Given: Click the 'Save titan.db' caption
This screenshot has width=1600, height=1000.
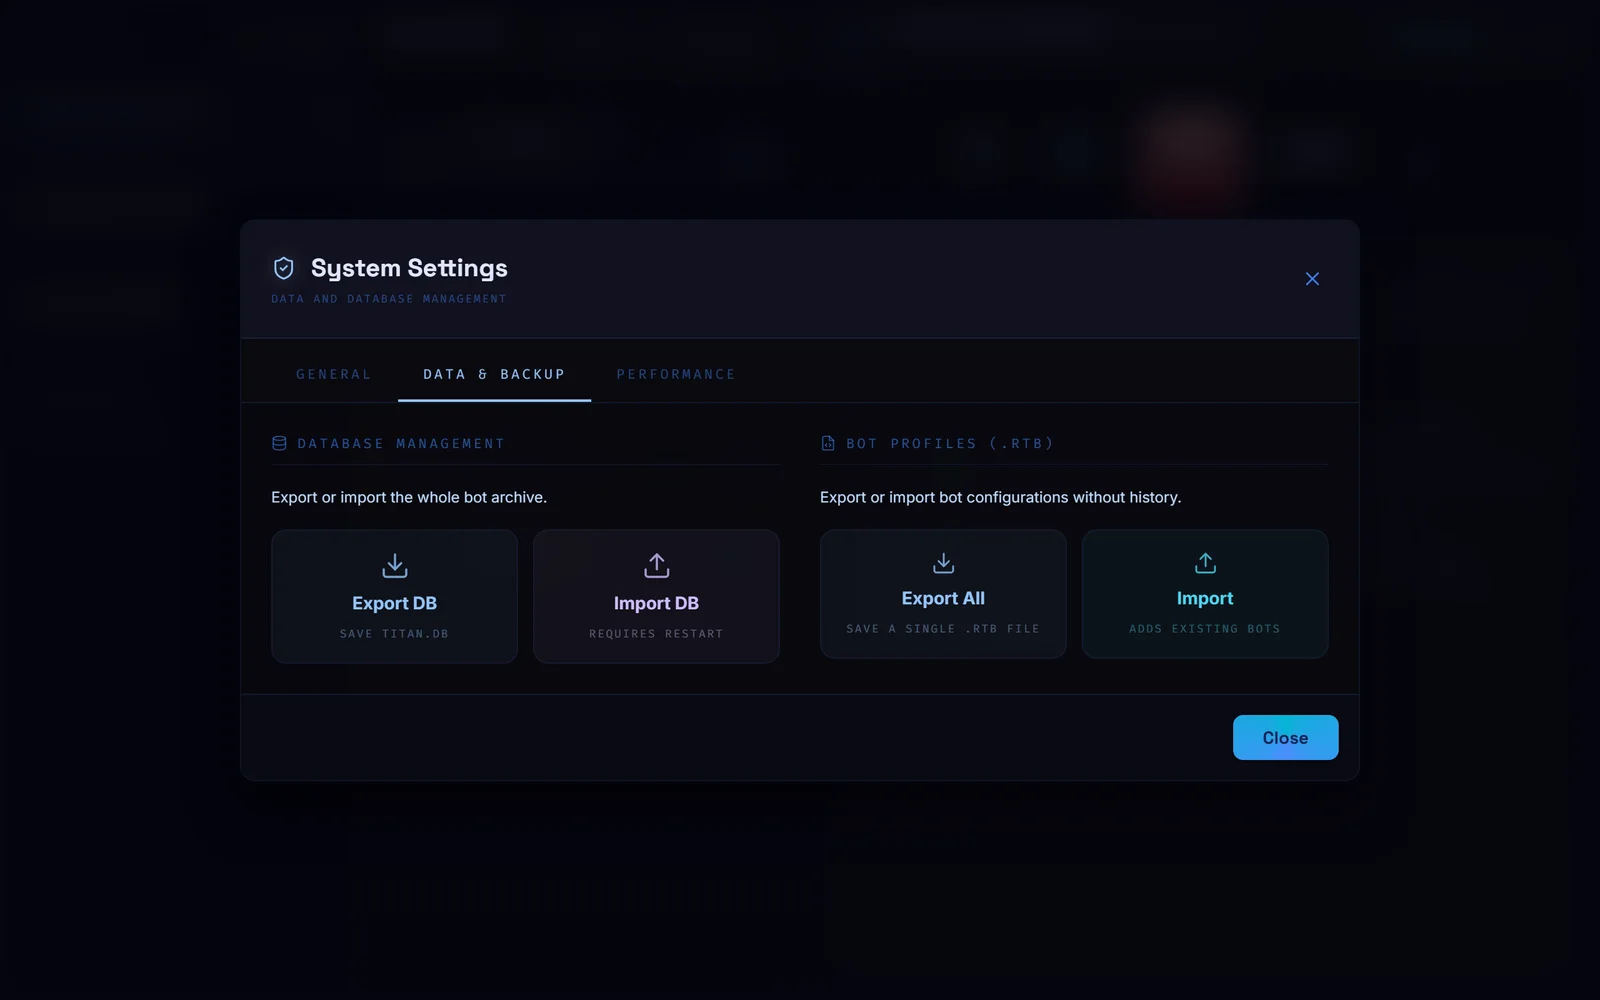Looking at the screenshot, I should 394,634.
